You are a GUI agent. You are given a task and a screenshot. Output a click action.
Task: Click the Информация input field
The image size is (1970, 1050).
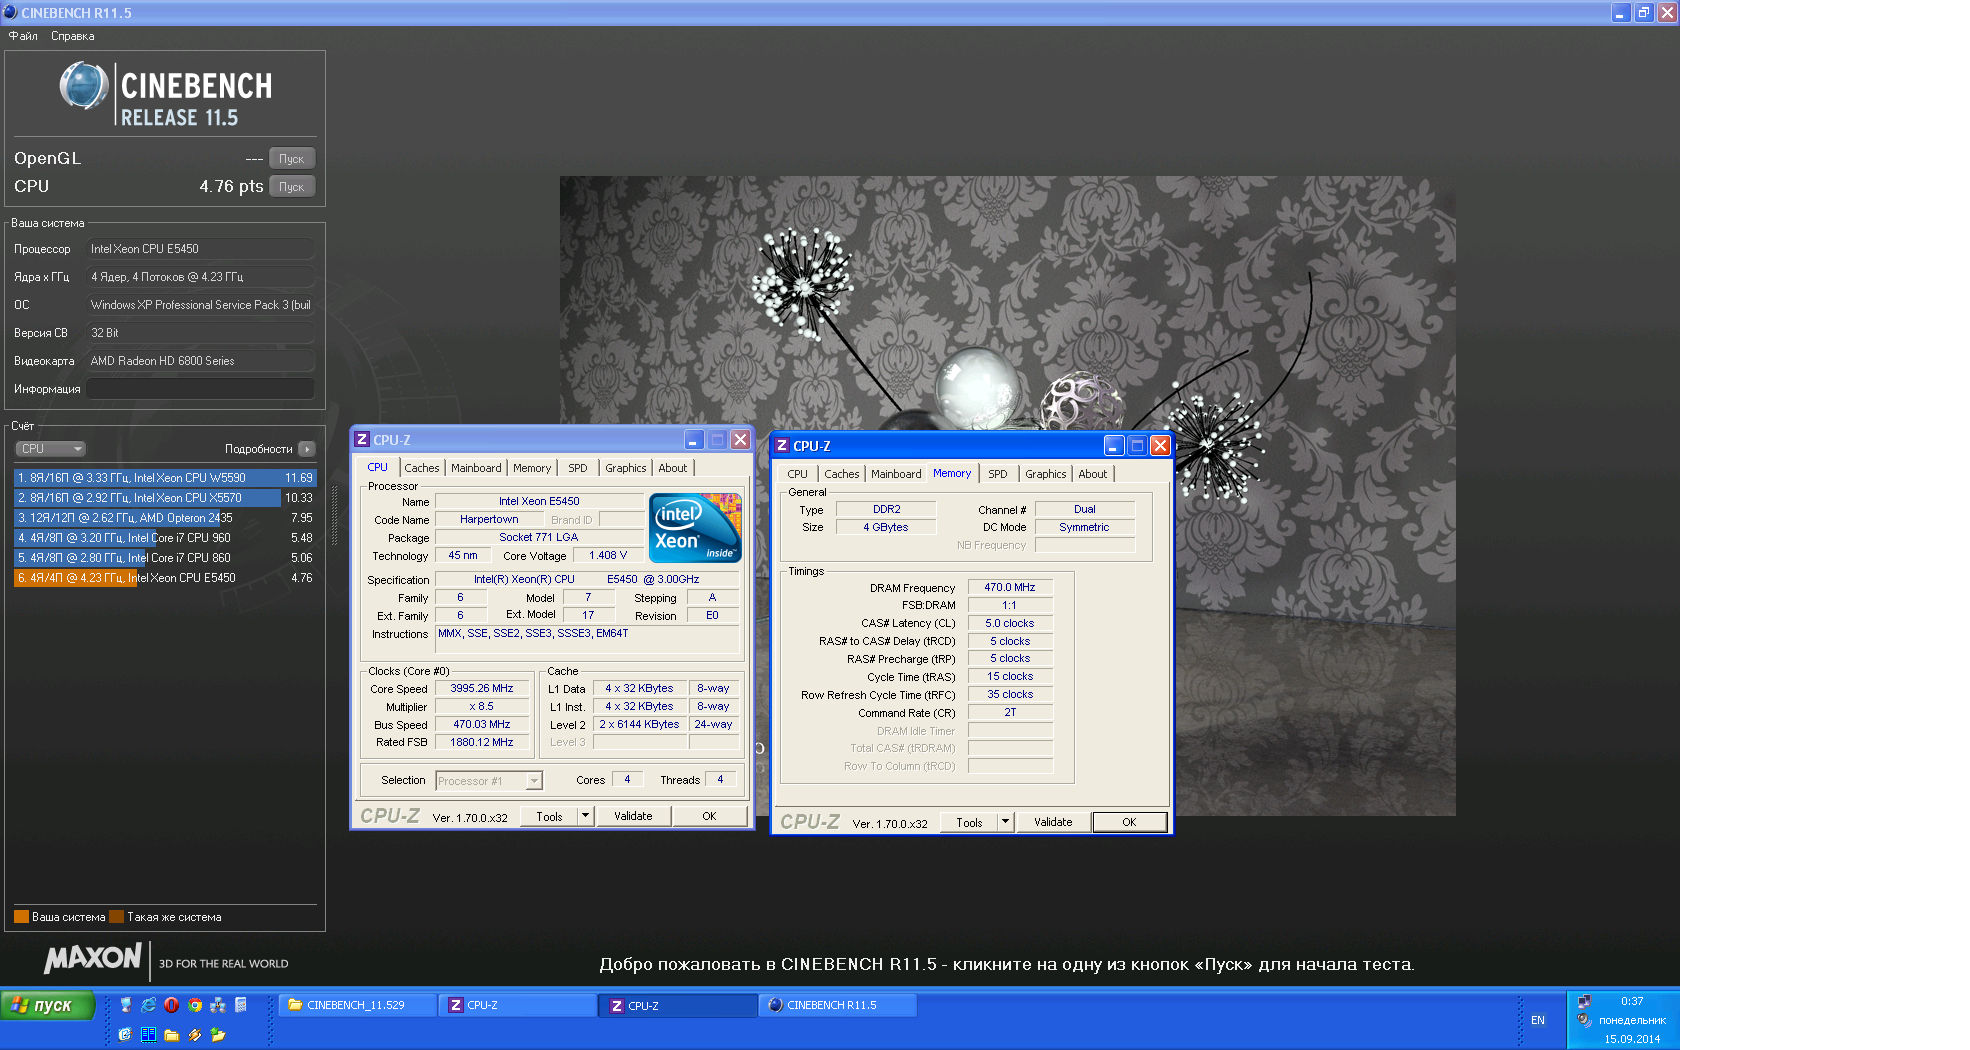(x=201, y=389)
